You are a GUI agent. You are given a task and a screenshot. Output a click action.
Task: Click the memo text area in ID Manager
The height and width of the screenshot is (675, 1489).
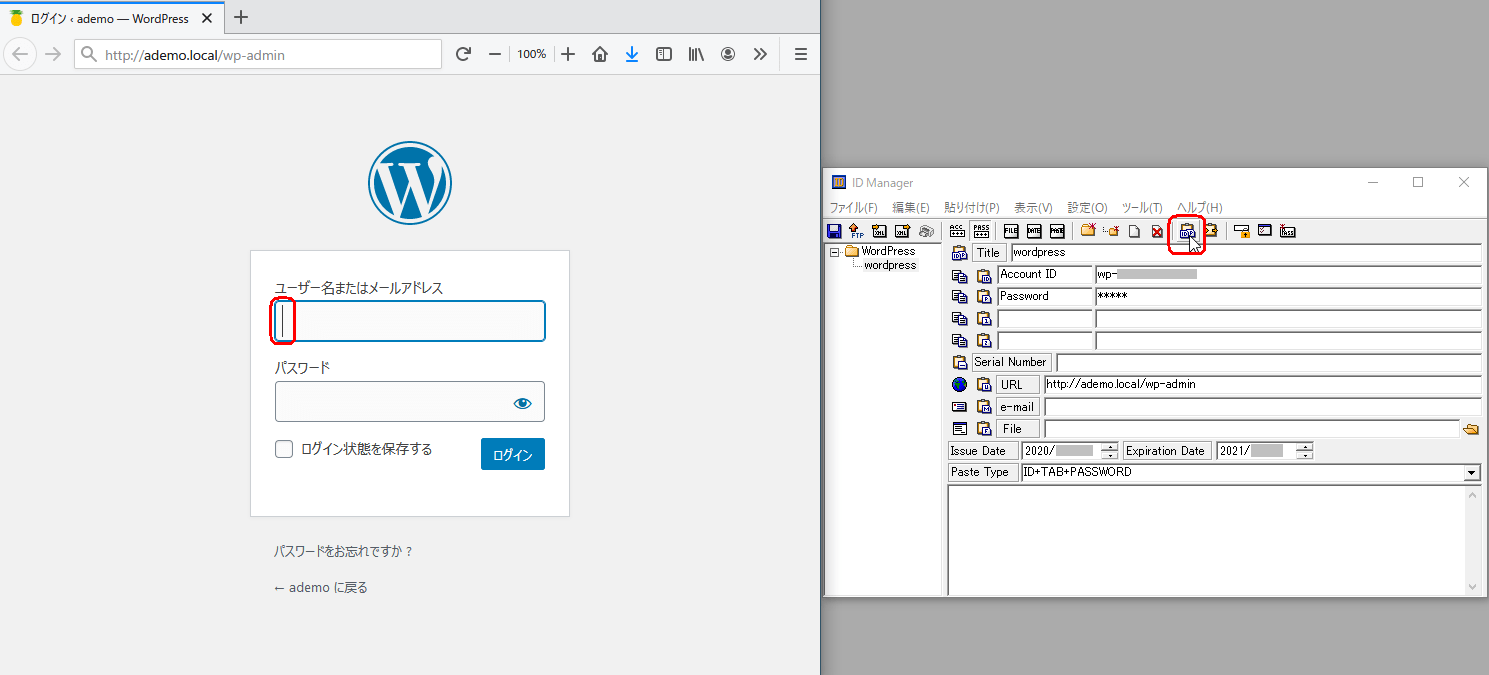[x=1207, y=540]
